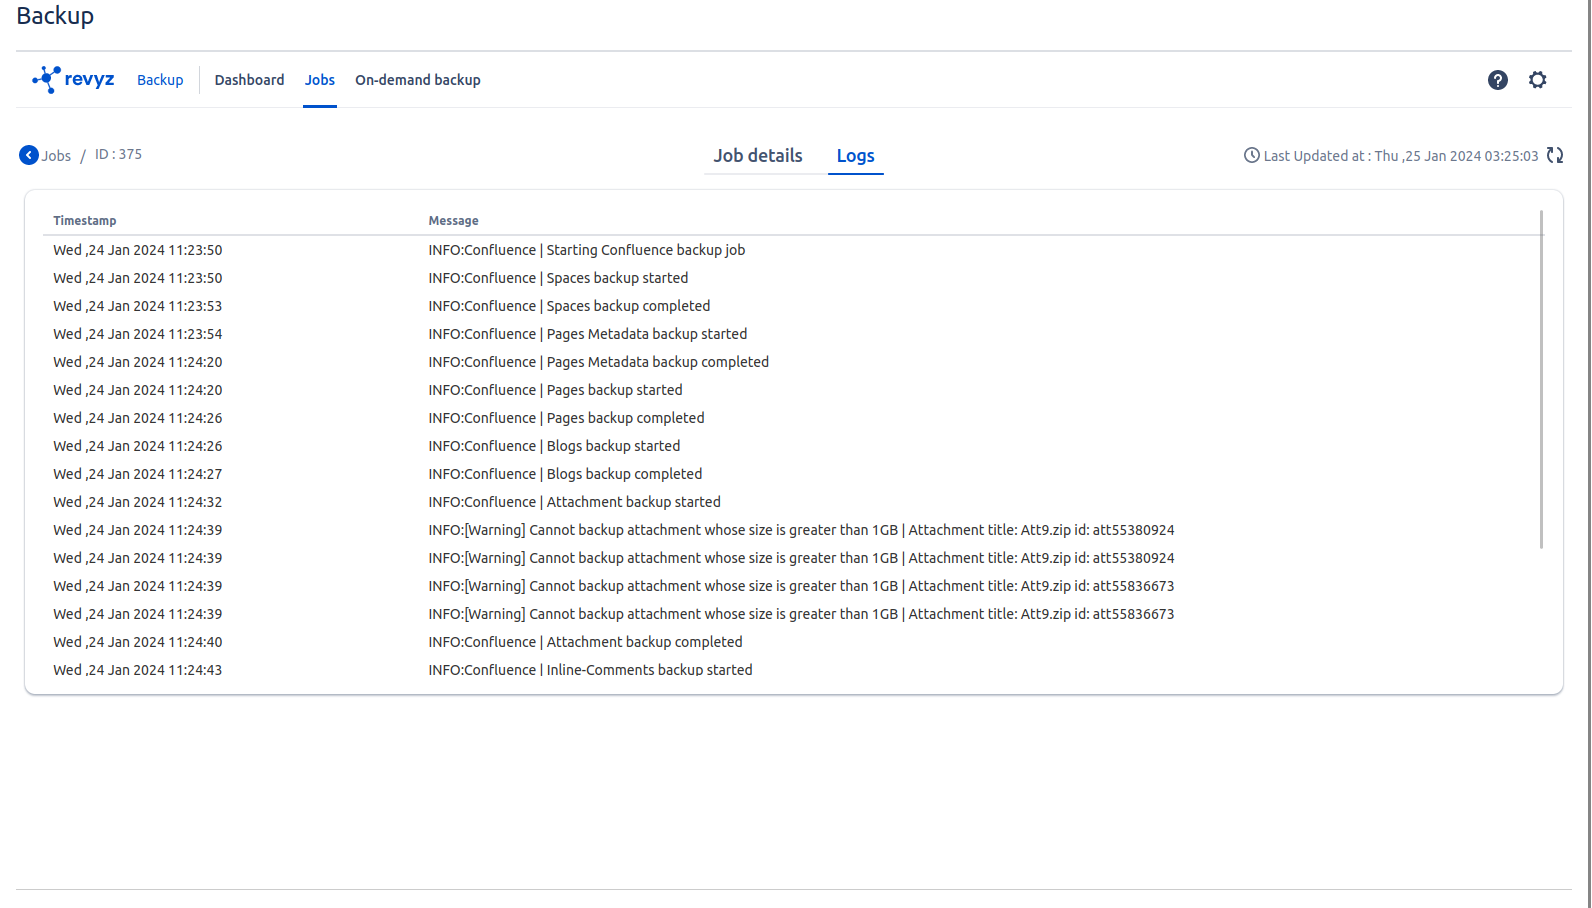Viewport: 1592px width, 908px height.
Task: Select the Attachment backup completed log message
Action: [585, 642]
